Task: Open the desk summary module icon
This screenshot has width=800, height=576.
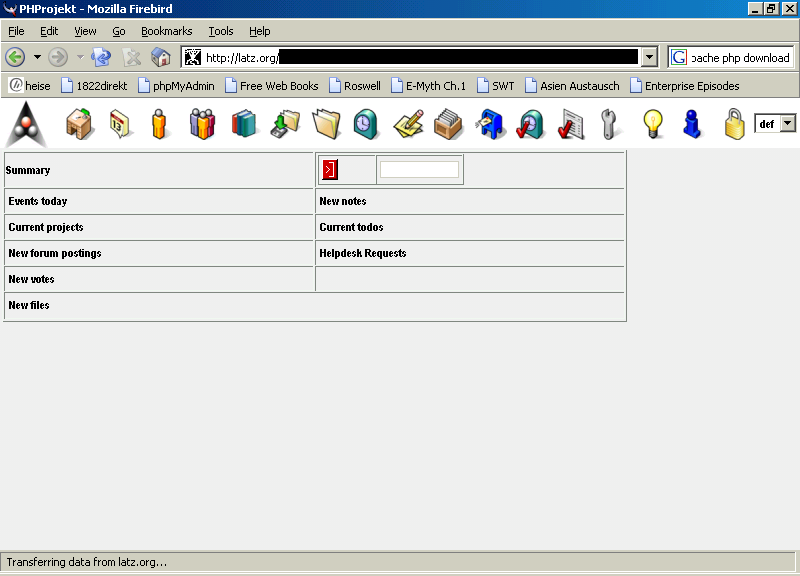Action: (x=79, y=124)
